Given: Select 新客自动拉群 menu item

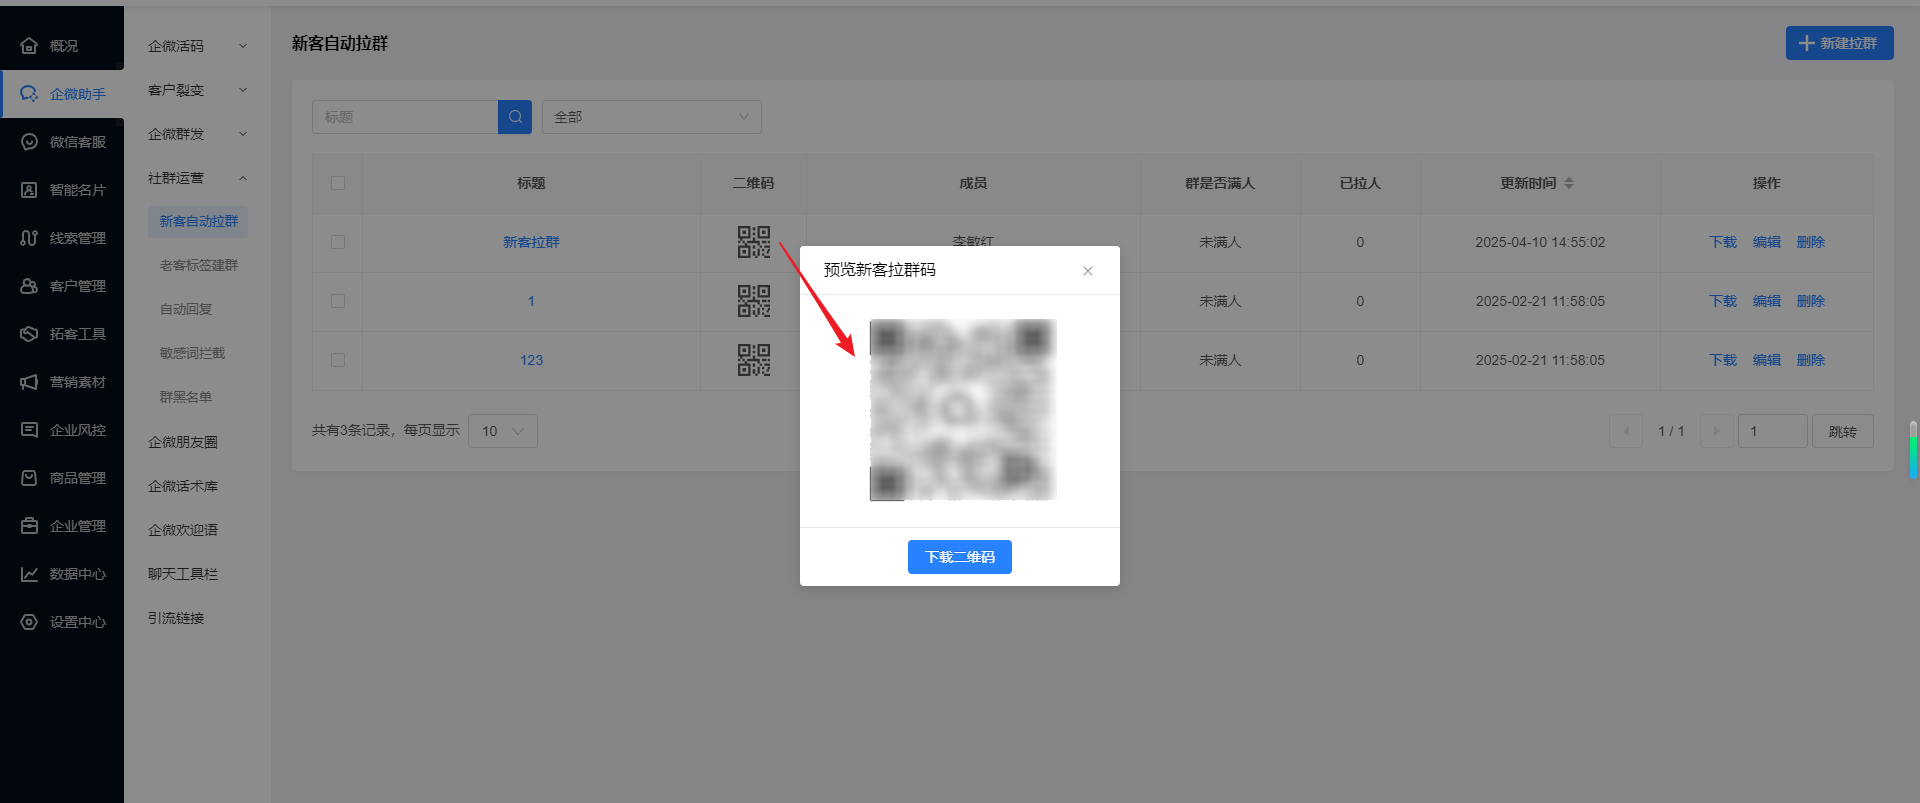Looking at the screenshot, I should [198, 222].
